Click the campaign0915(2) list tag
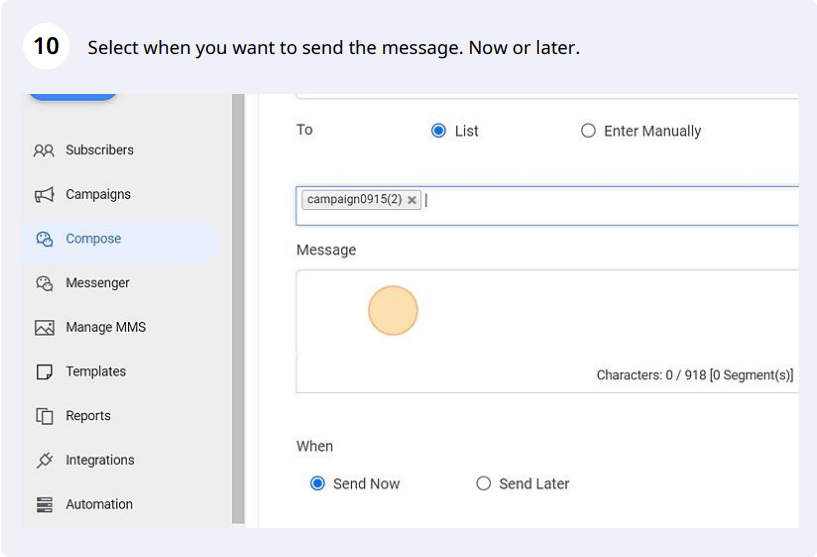Viewport: 817px width, 557px height. click(x=361, y=200)
